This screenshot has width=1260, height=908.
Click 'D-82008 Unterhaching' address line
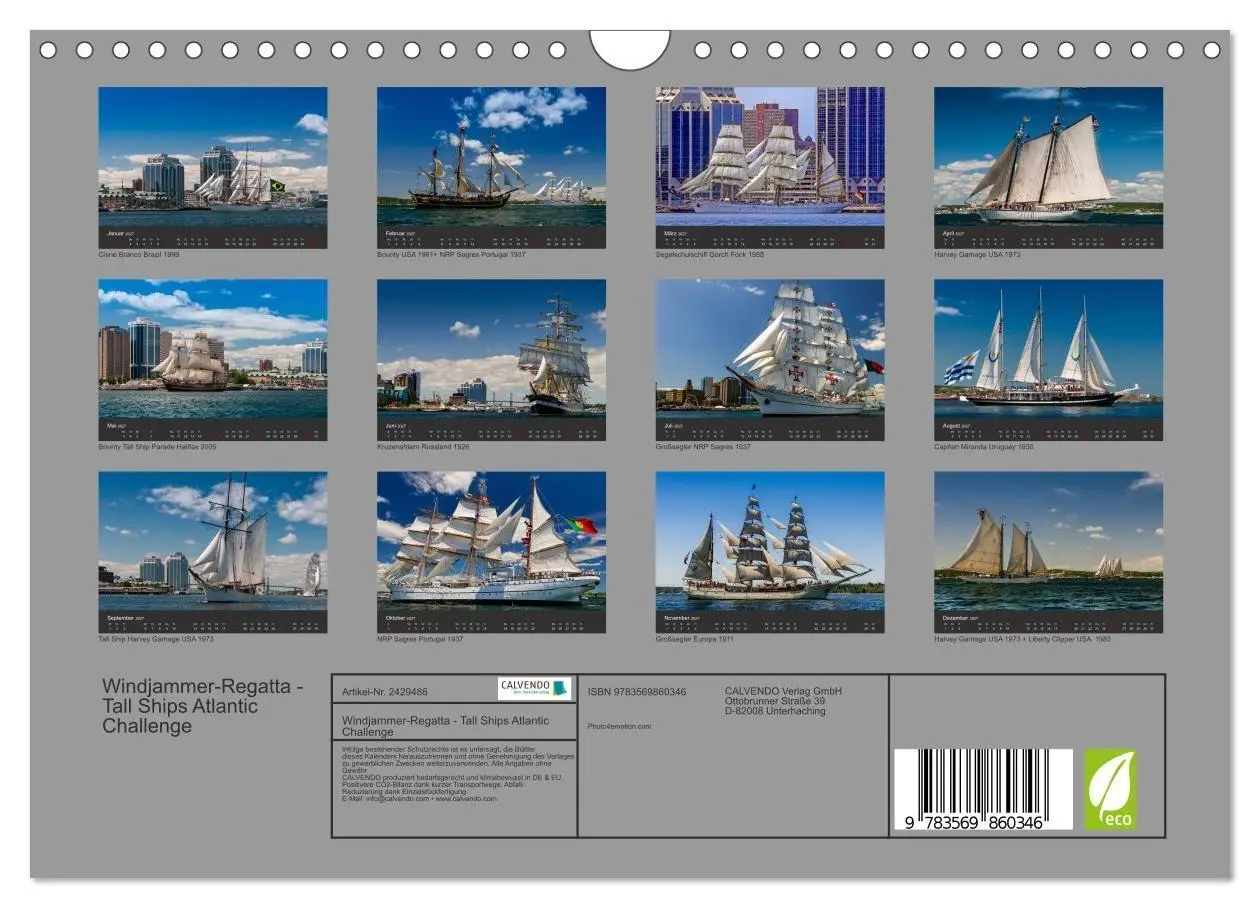(x=775, y=711)
